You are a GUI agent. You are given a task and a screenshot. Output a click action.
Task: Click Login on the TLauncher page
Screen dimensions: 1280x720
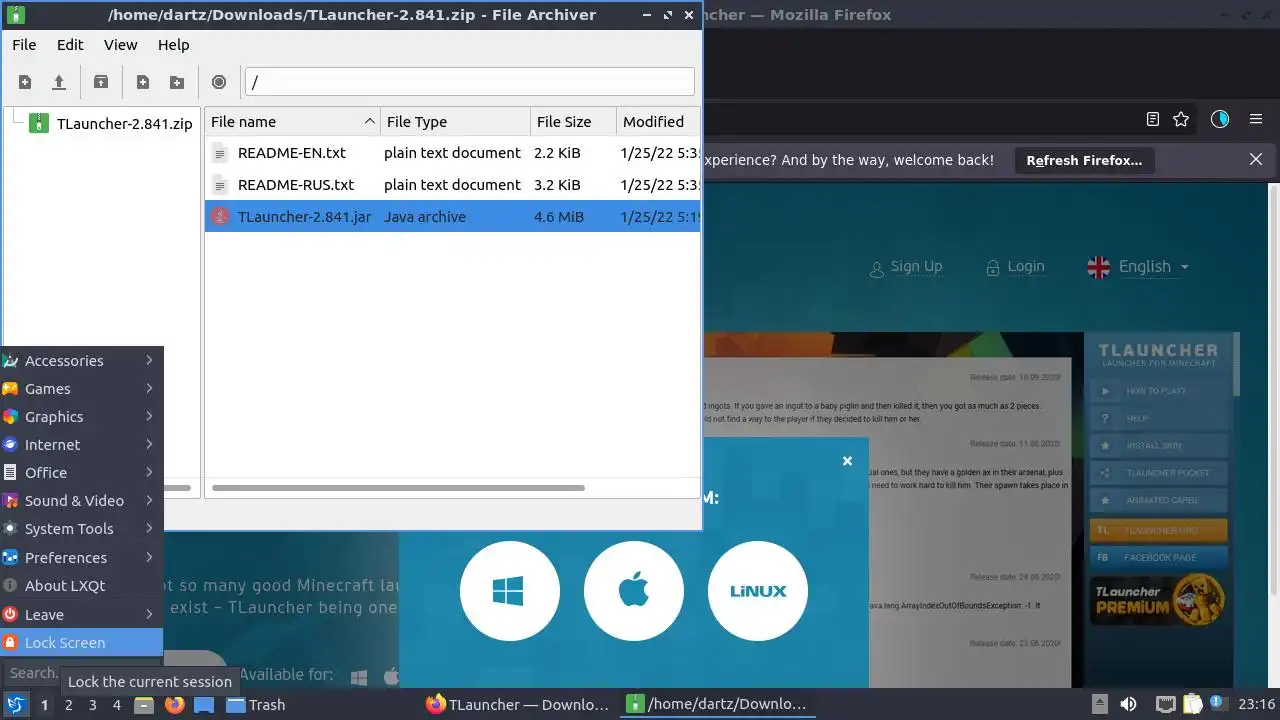tap(1015, 267)
